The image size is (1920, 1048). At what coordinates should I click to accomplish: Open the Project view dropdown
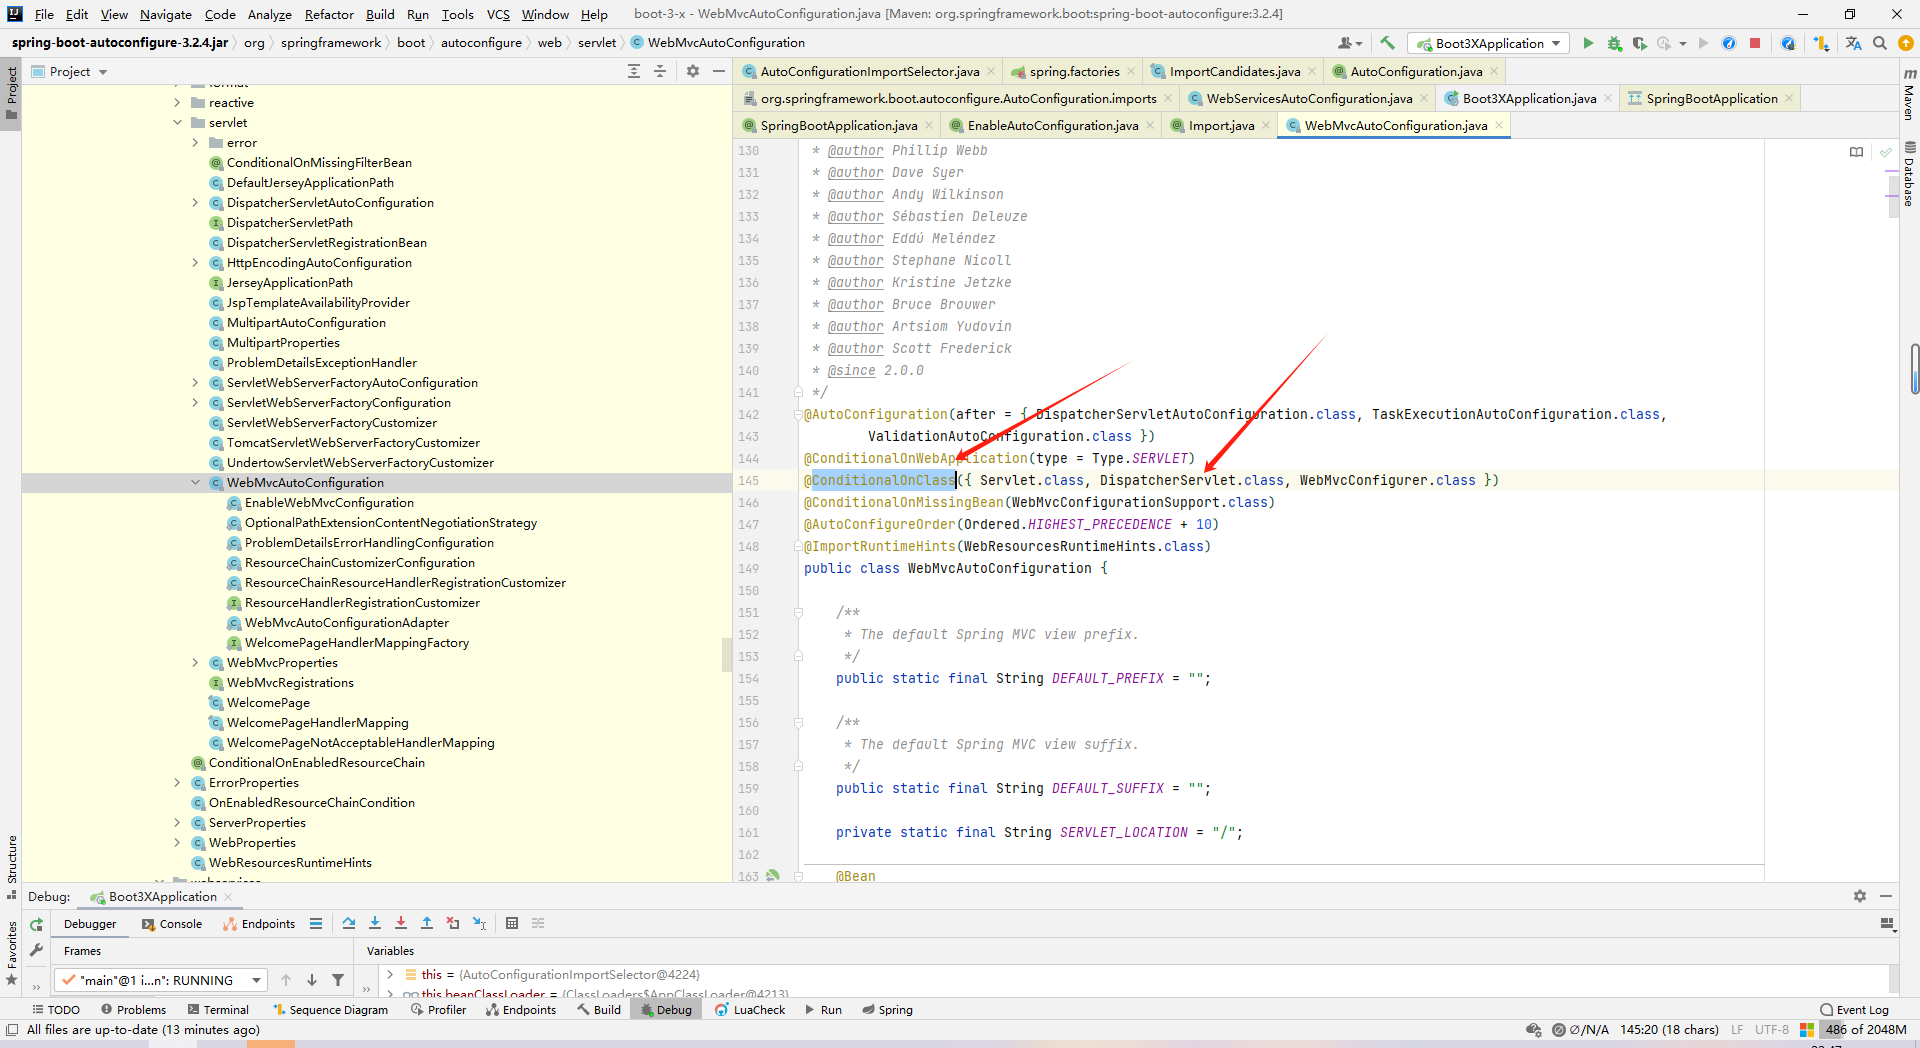click(x=69, y=71)
